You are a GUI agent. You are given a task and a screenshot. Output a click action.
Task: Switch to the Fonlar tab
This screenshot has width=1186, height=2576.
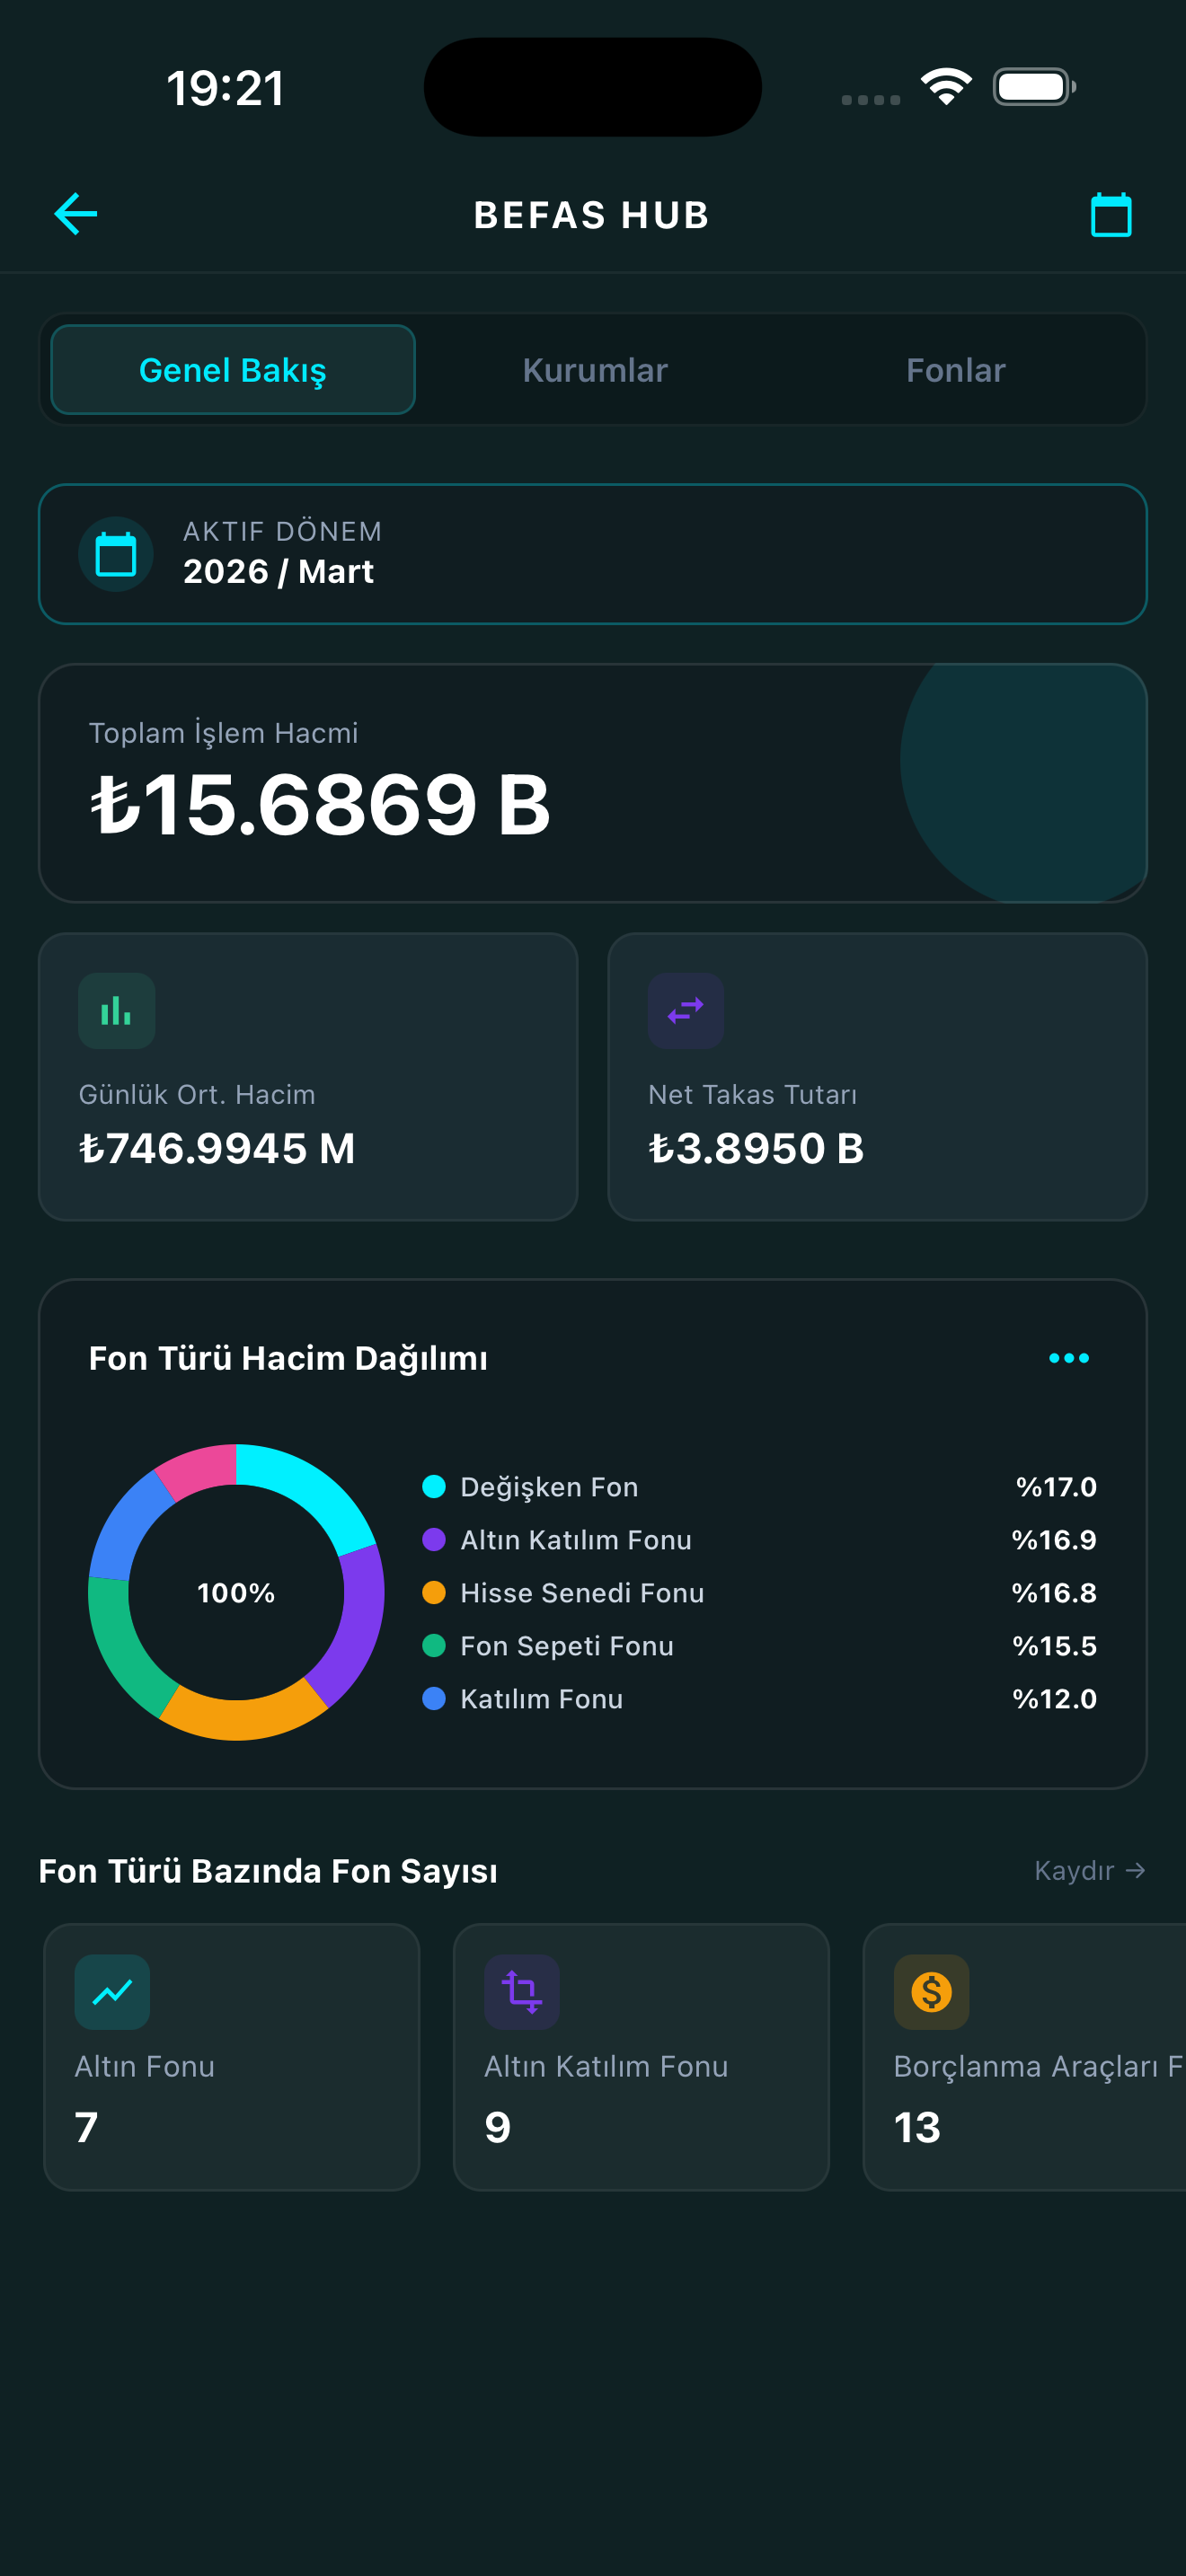click(956, 370)
